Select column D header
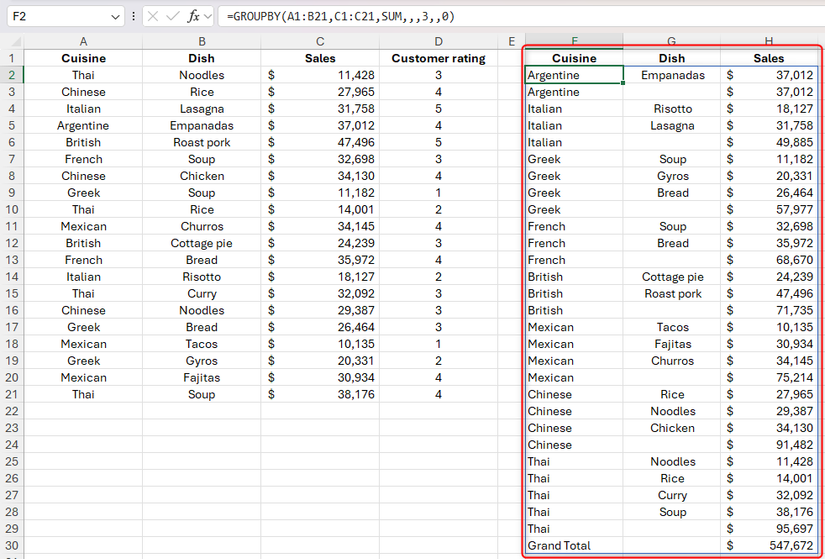 (x=438, y=42)
